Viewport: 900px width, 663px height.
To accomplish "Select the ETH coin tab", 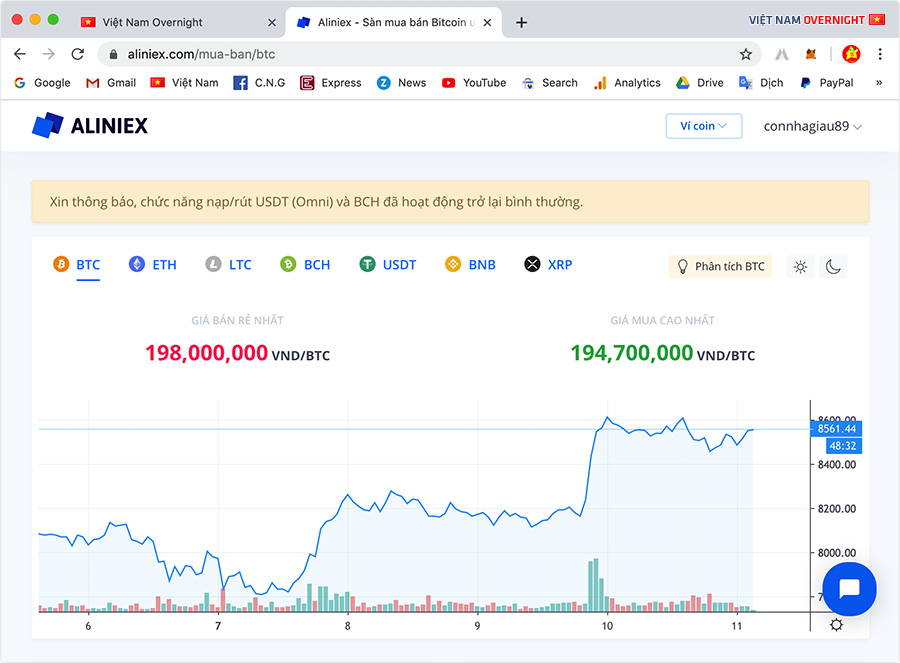I will tap(153, 265).
